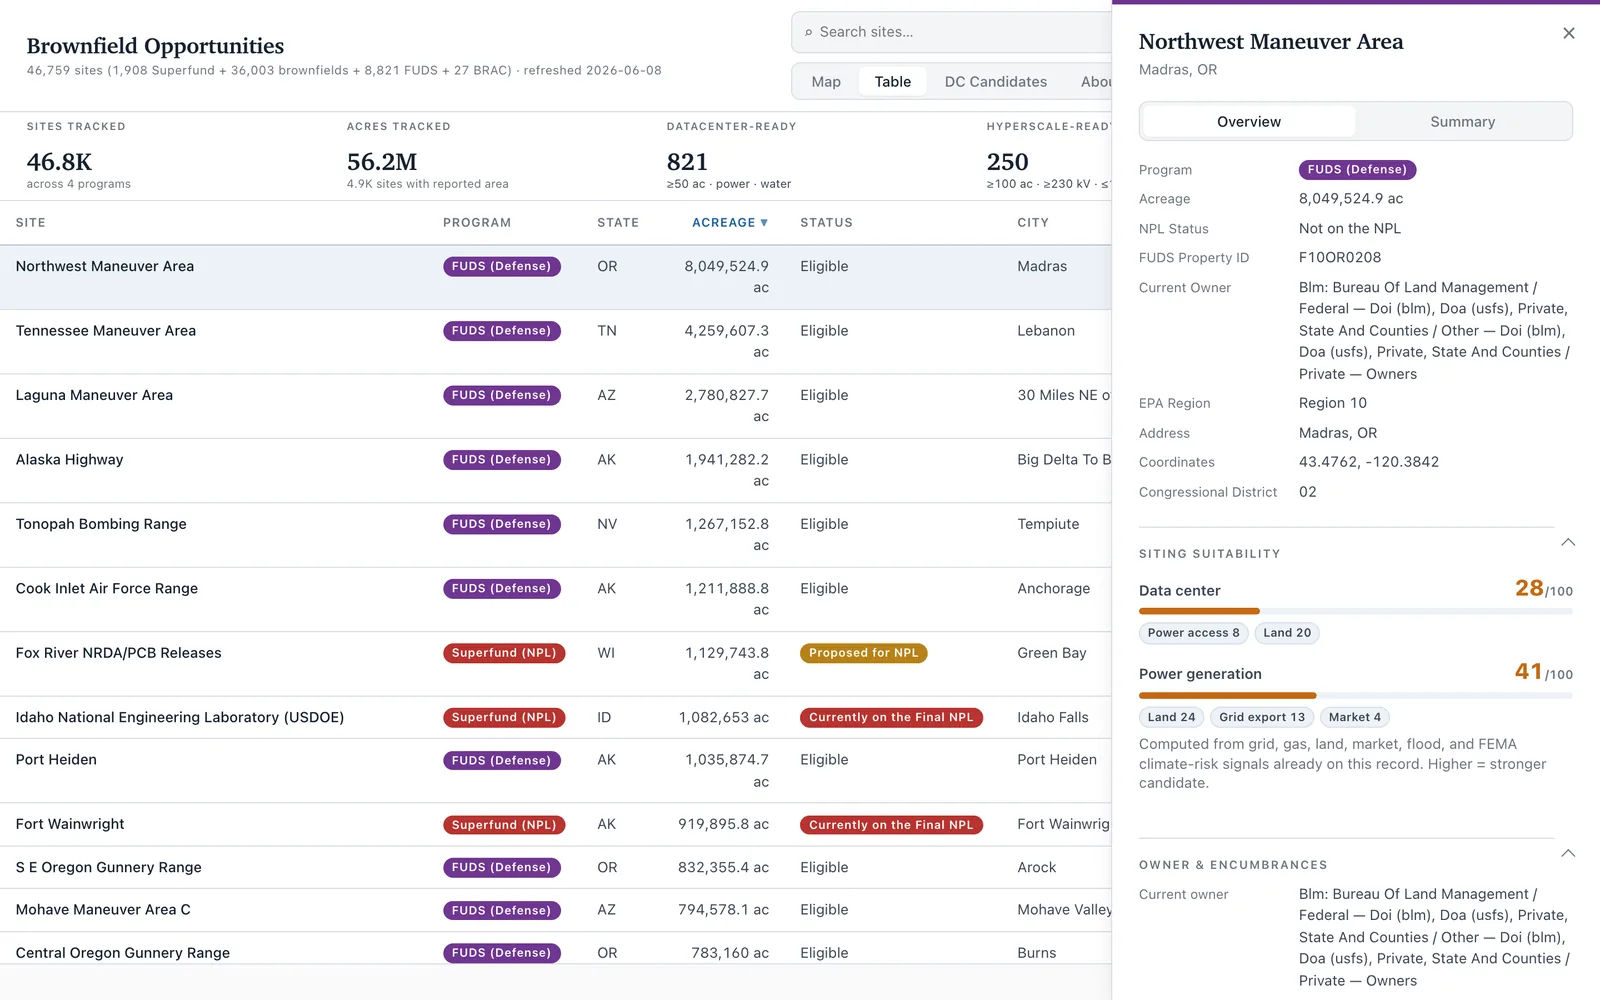Click the search magnifier icon
Viewport: 1600px width, 1000px height.
point(808,33)
